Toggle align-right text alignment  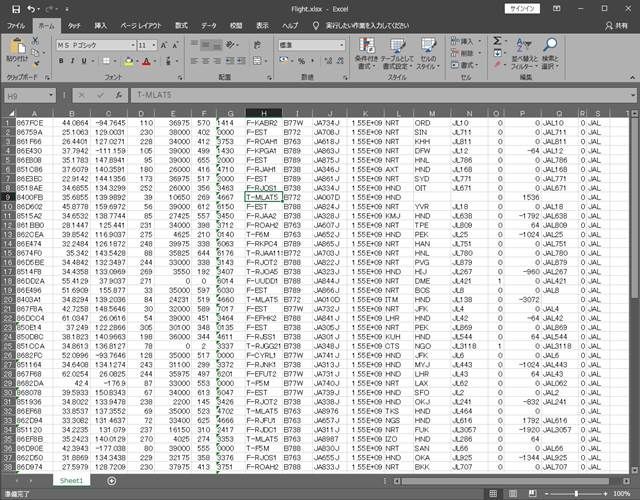point(218,61)
